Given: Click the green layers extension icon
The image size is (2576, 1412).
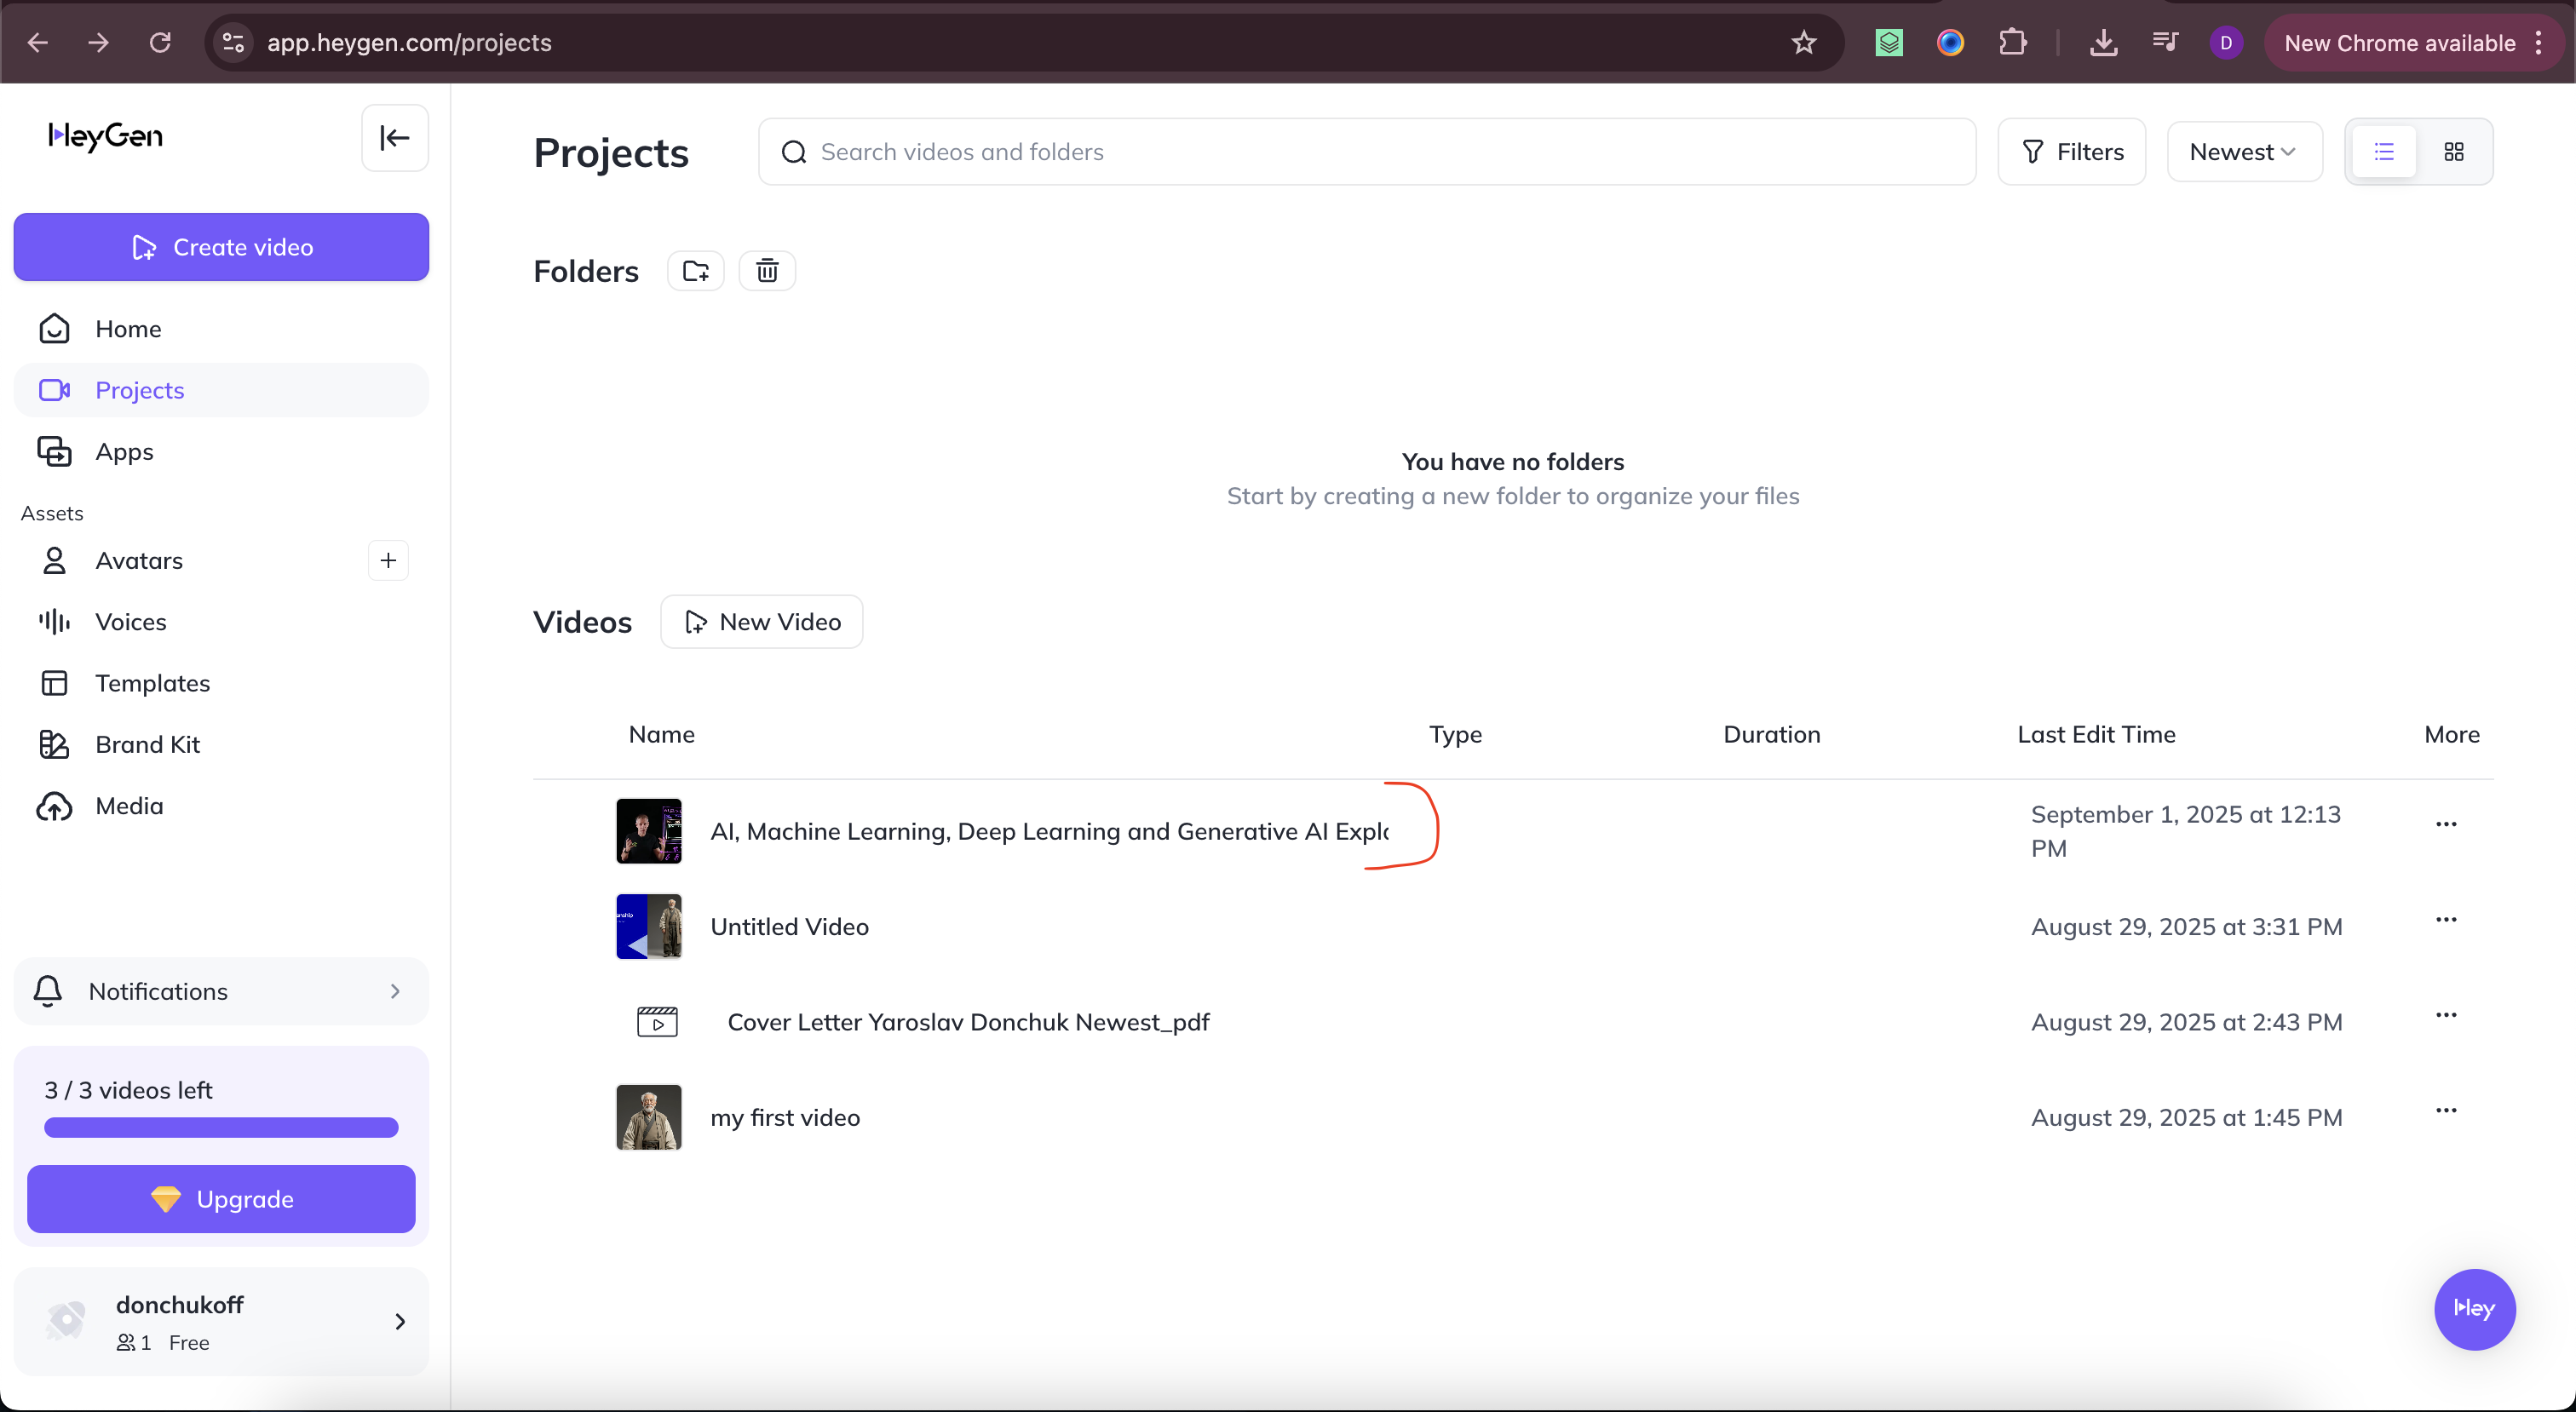Looking at the screenshot, I should [x=1889, y=42].
